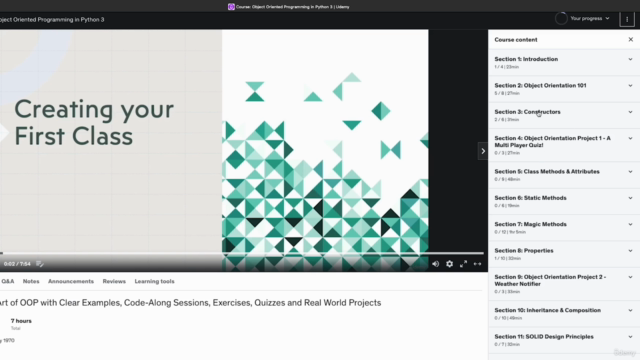Viewport: 640px width, 360px height.
Task: Open video settings gear icon
Action: click(449, 264)
